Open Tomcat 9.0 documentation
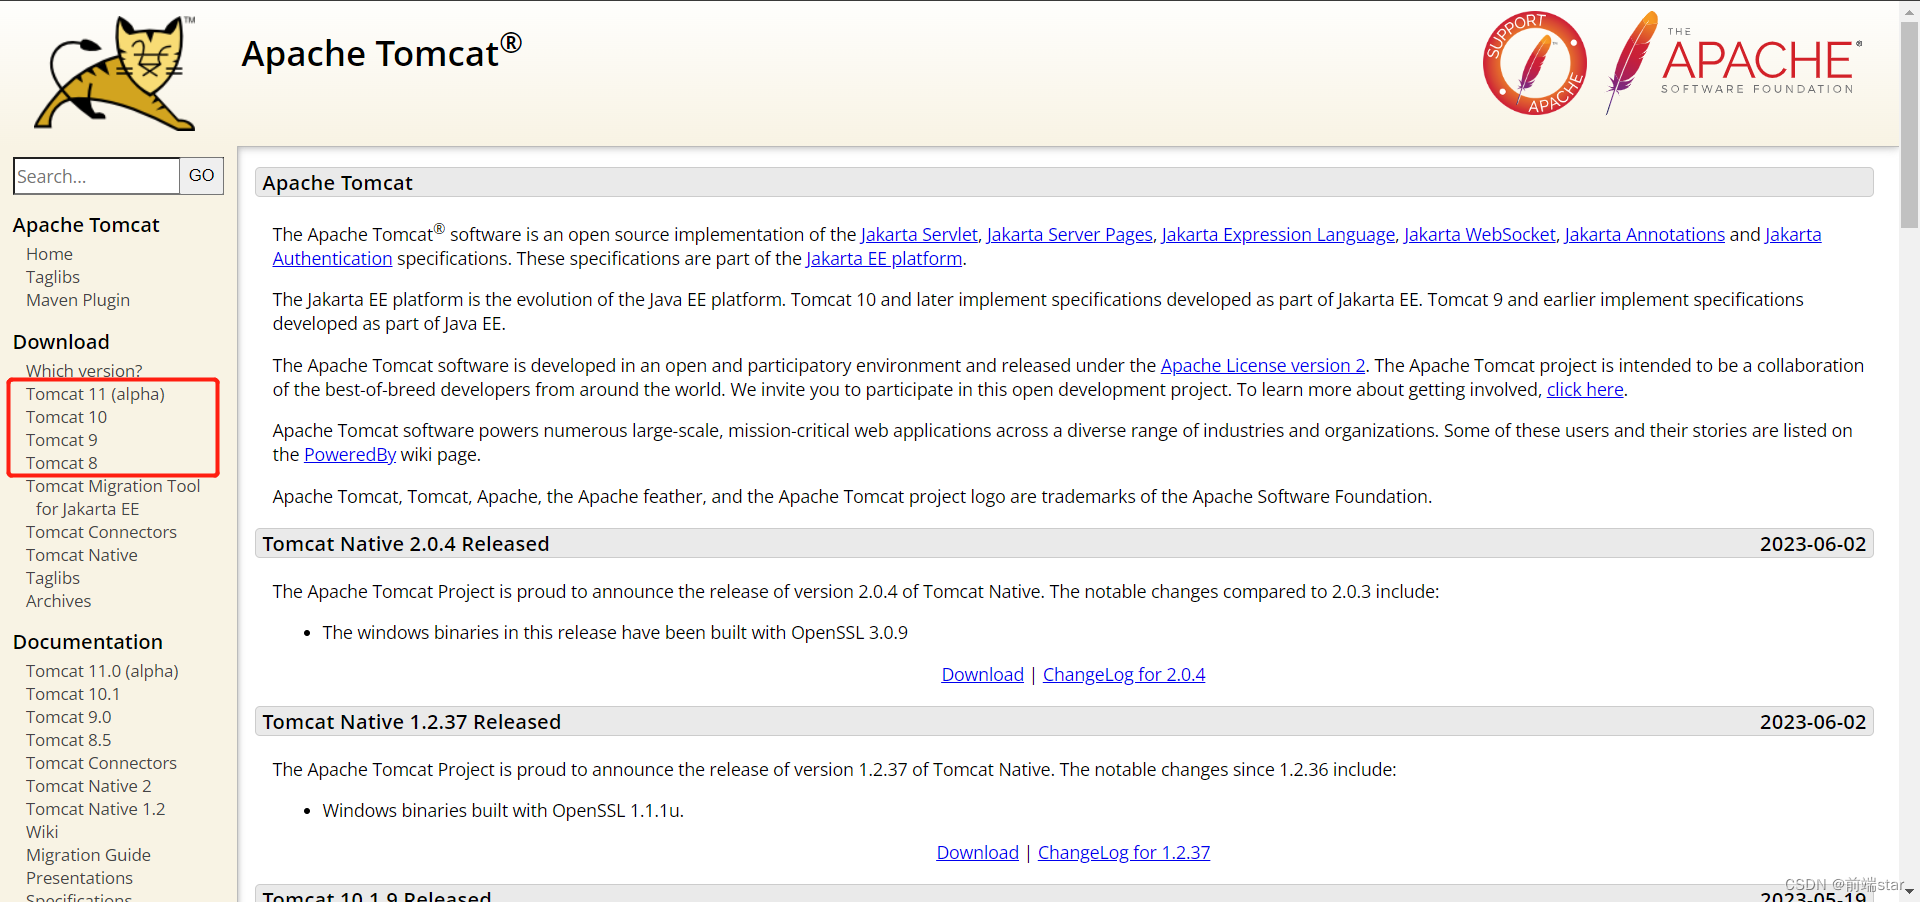Image resolution: width=1920 pixels, height=902 pixels. [x=69, y=717]
